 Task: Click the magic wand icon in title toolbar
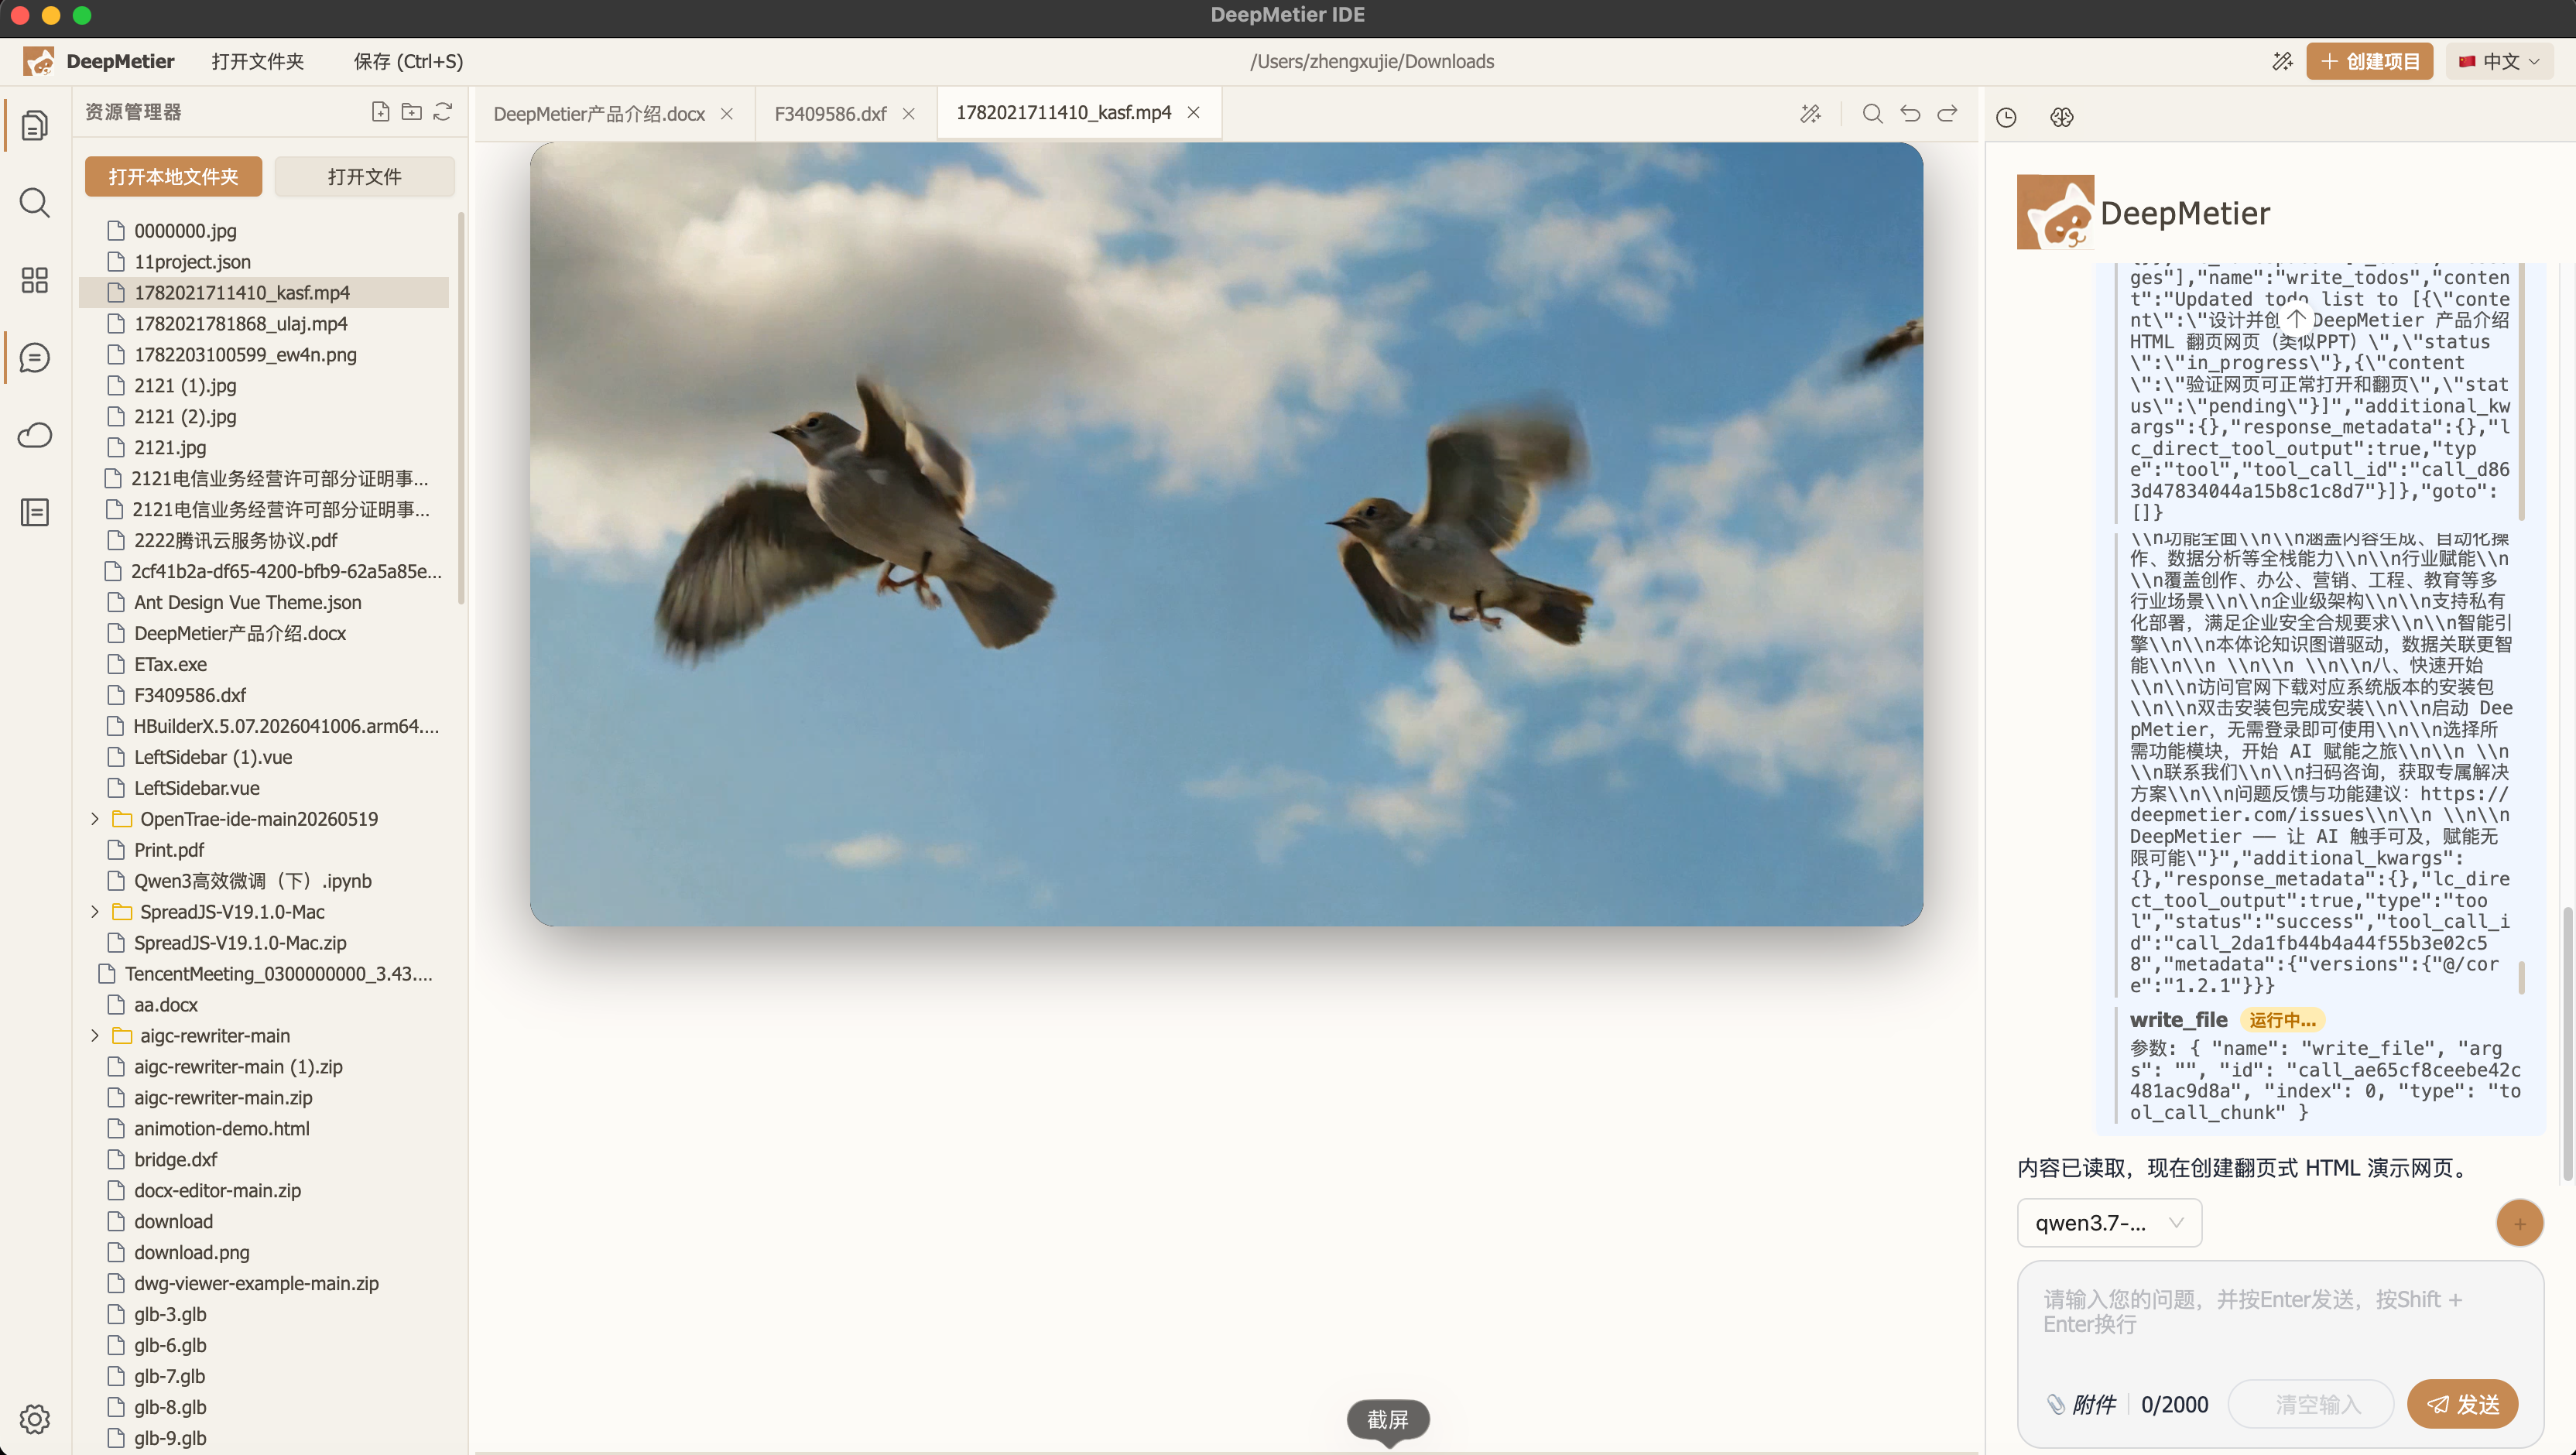(x=2282, y=62)
